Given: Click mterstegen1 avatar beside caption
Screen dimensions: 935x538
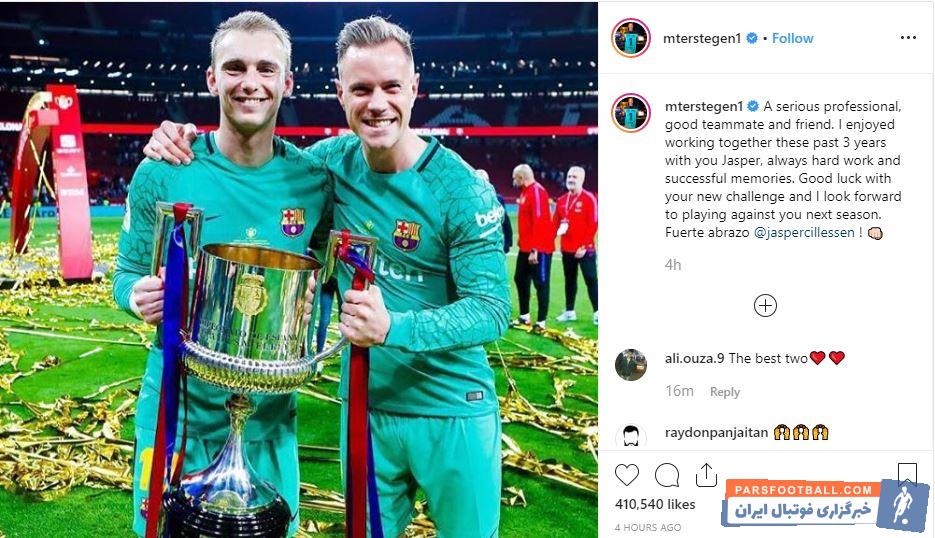Looking at the screenshot, I should (631, 113).
